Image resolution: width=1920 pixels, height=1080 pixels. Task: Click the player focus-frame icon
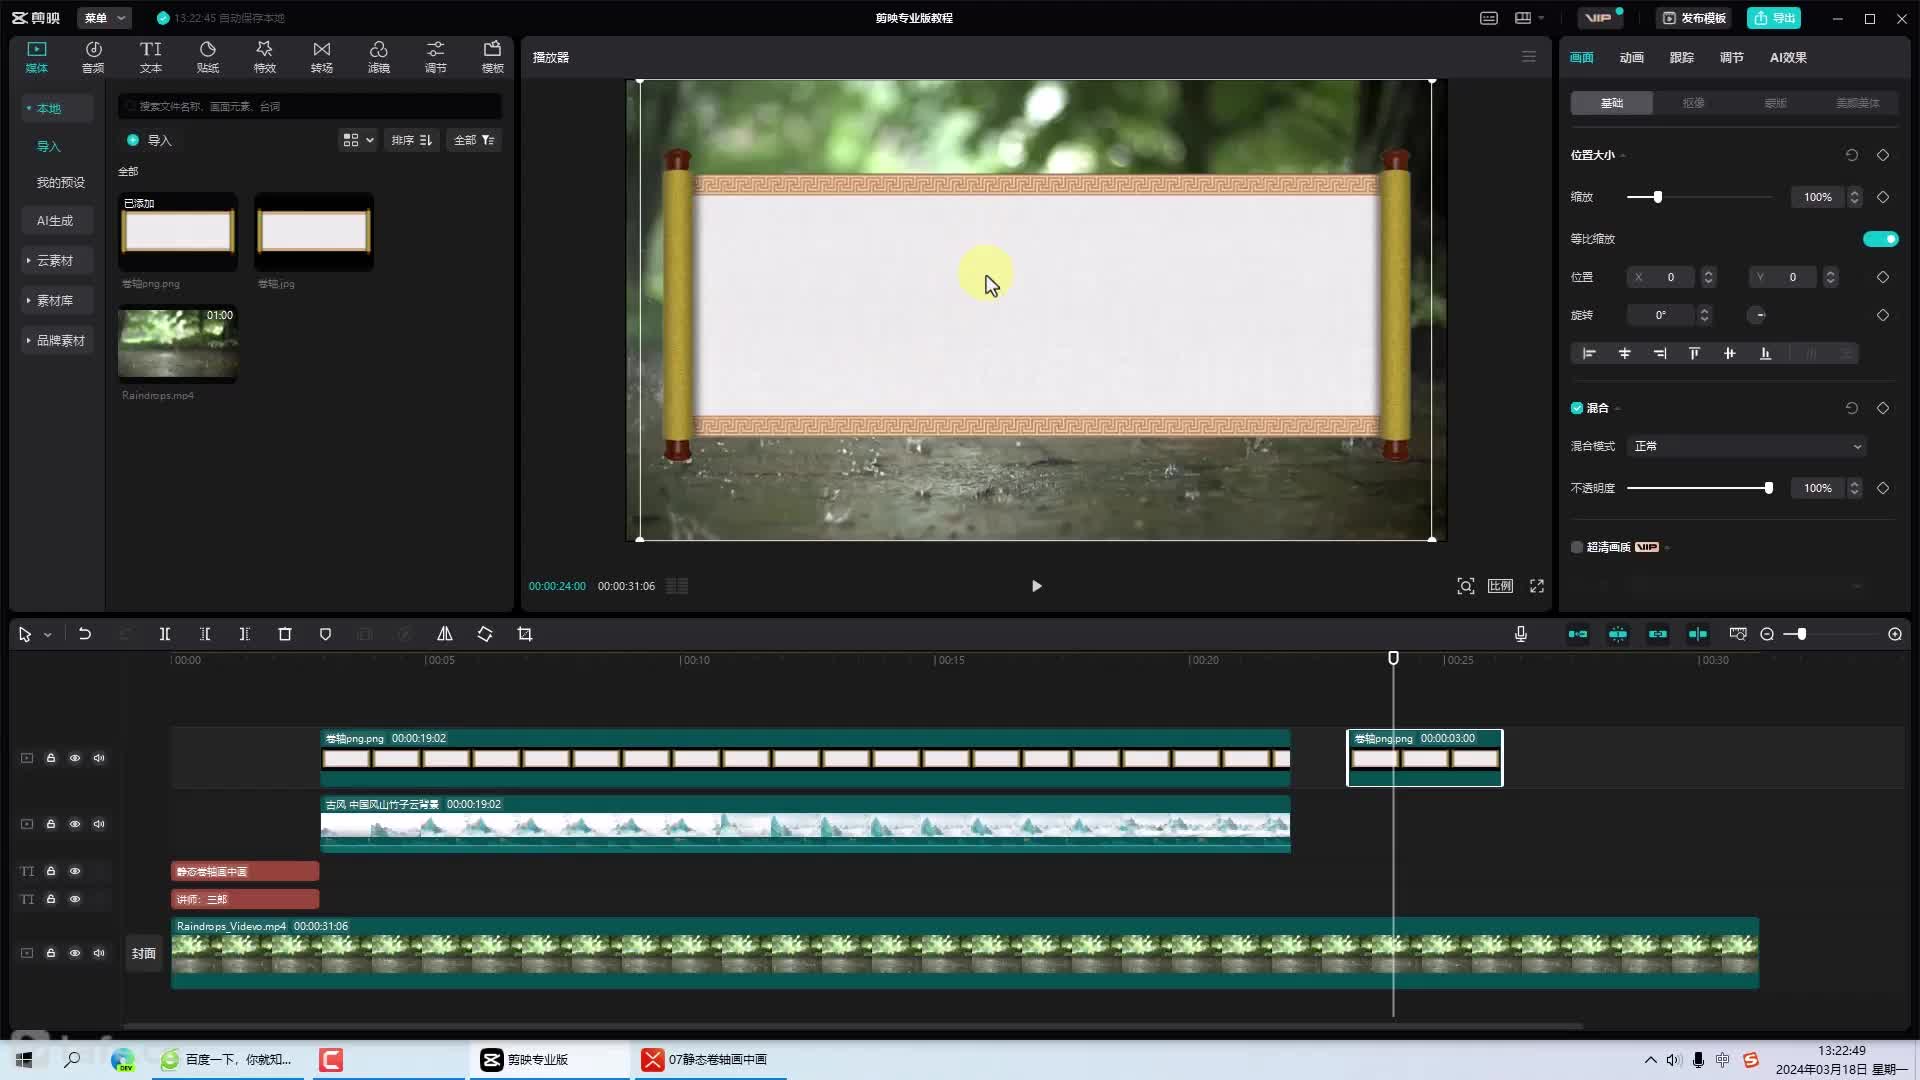click(1466, 586)
